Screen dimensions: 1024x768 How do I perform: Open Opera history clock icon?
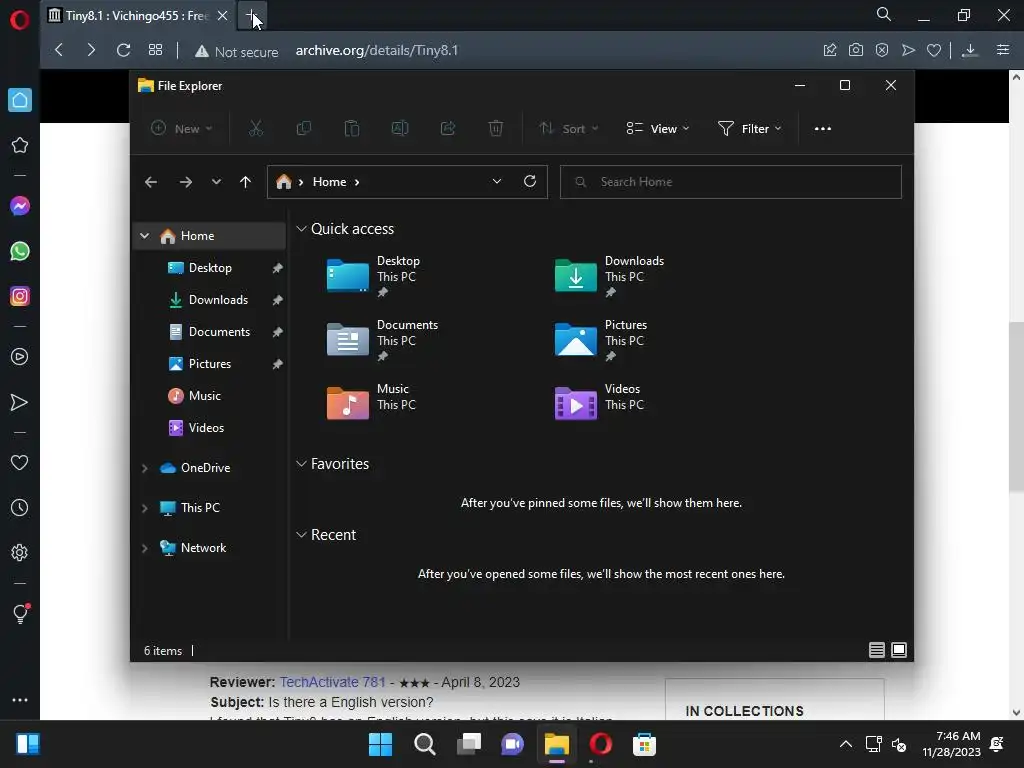click(x=20, y=507)
